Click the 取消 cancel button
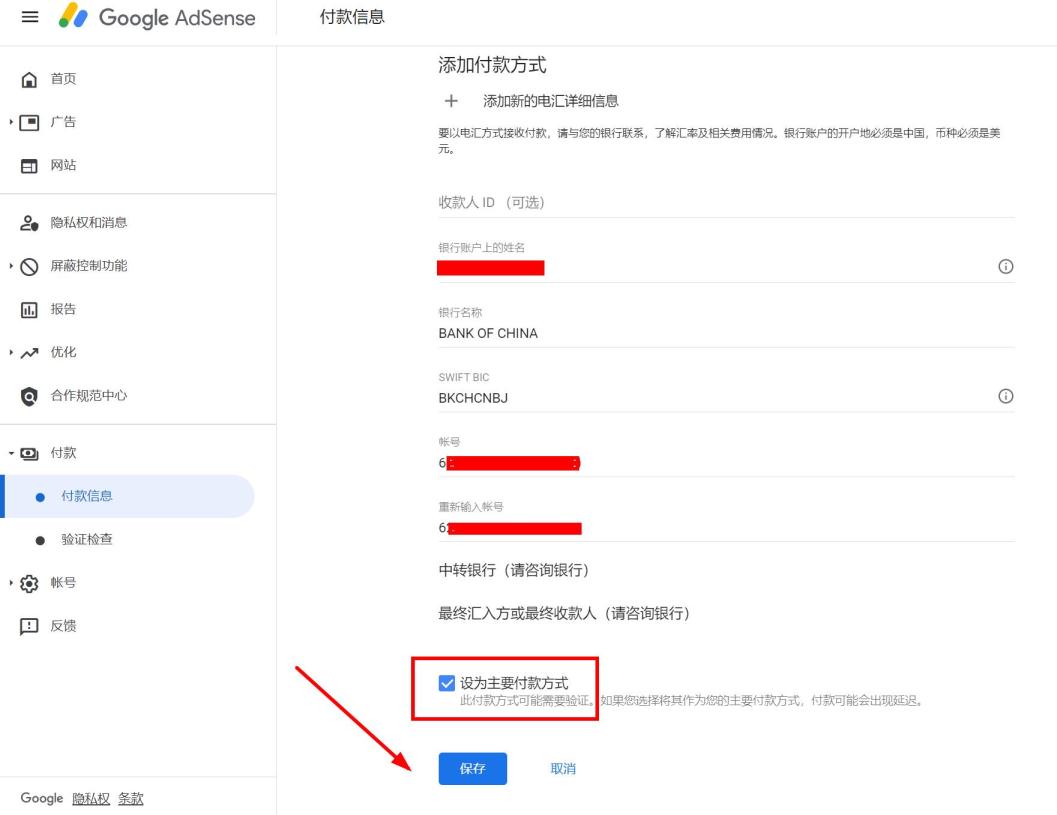1057x815 pixels. tap(563, 768)
